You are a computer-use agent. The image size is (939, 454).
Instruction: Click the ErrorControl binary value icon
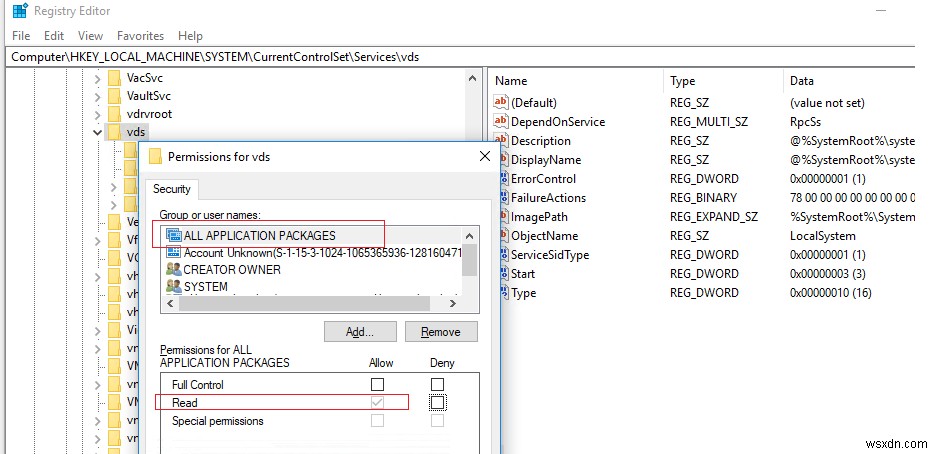tap(501, 179)
